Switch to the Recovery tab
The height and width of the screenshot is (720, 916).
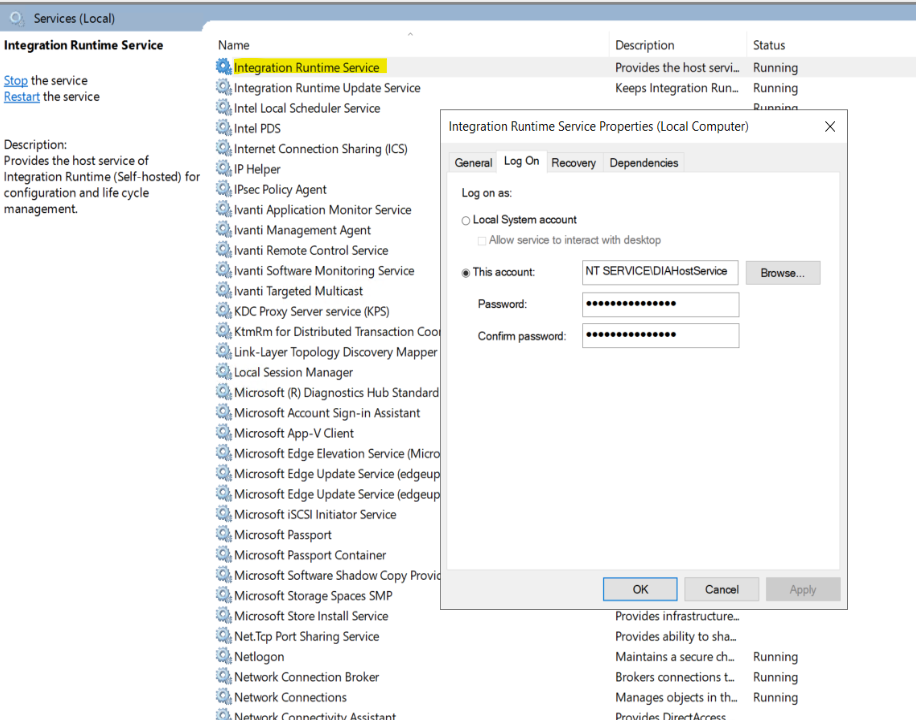(x=574, y=162)
